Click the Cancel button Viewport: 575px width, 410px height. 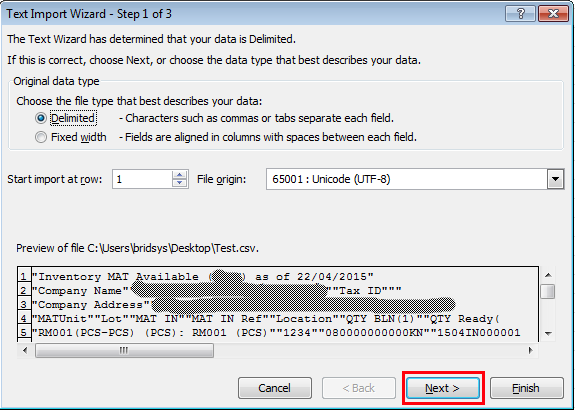coord(275,388)
